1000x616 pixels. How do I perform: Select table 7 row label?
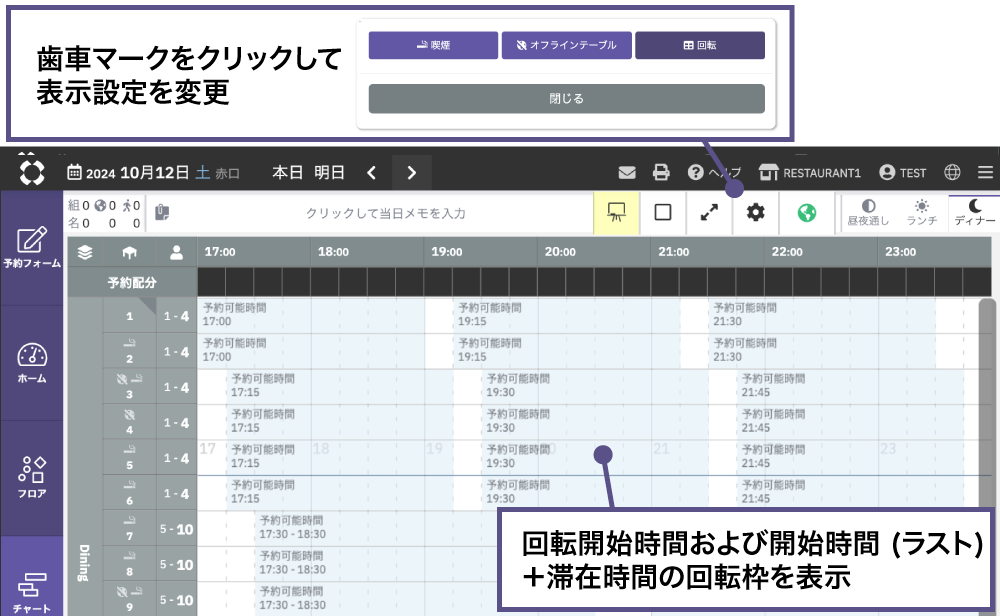pos(129,529)
